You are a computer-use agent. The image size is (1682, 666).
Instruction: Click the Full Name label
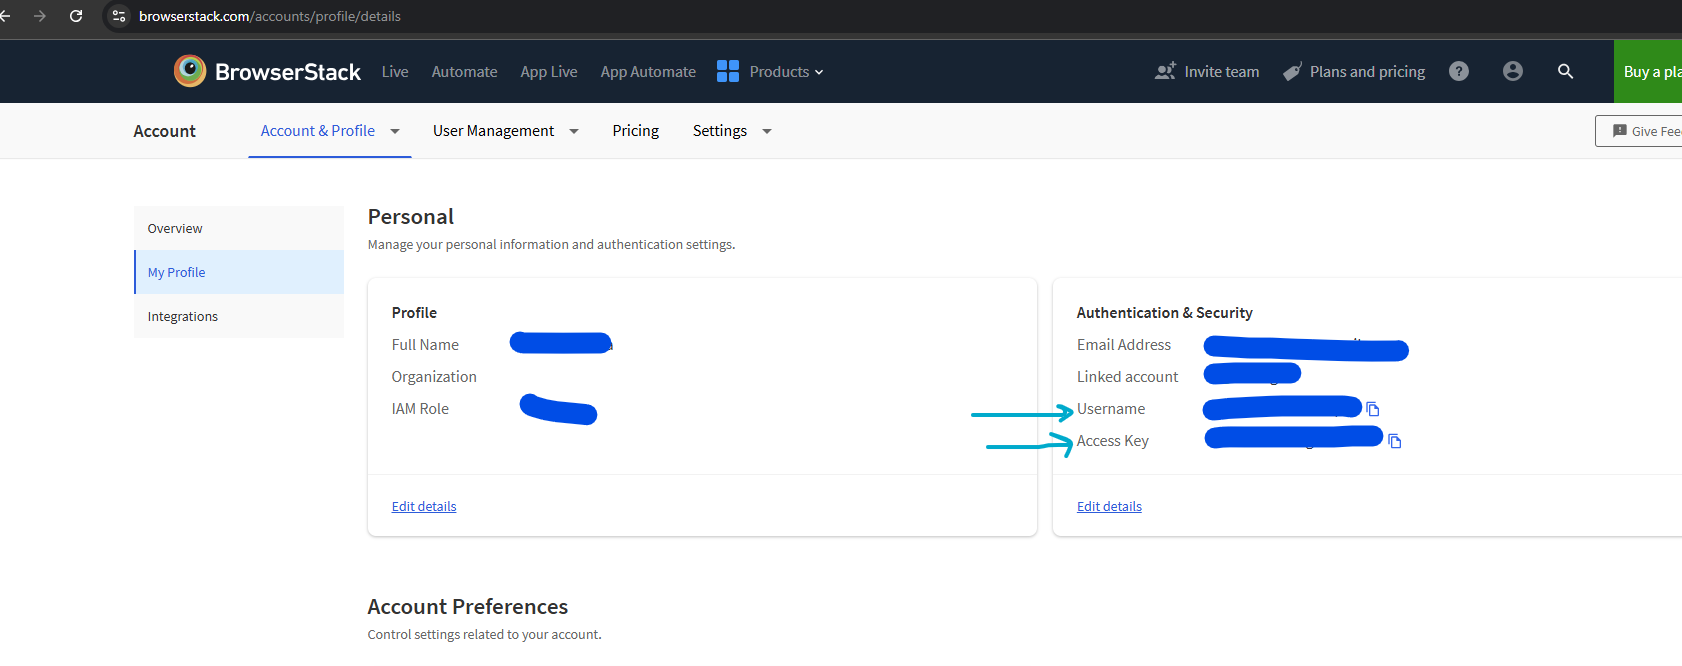click(x=425, y=345)
